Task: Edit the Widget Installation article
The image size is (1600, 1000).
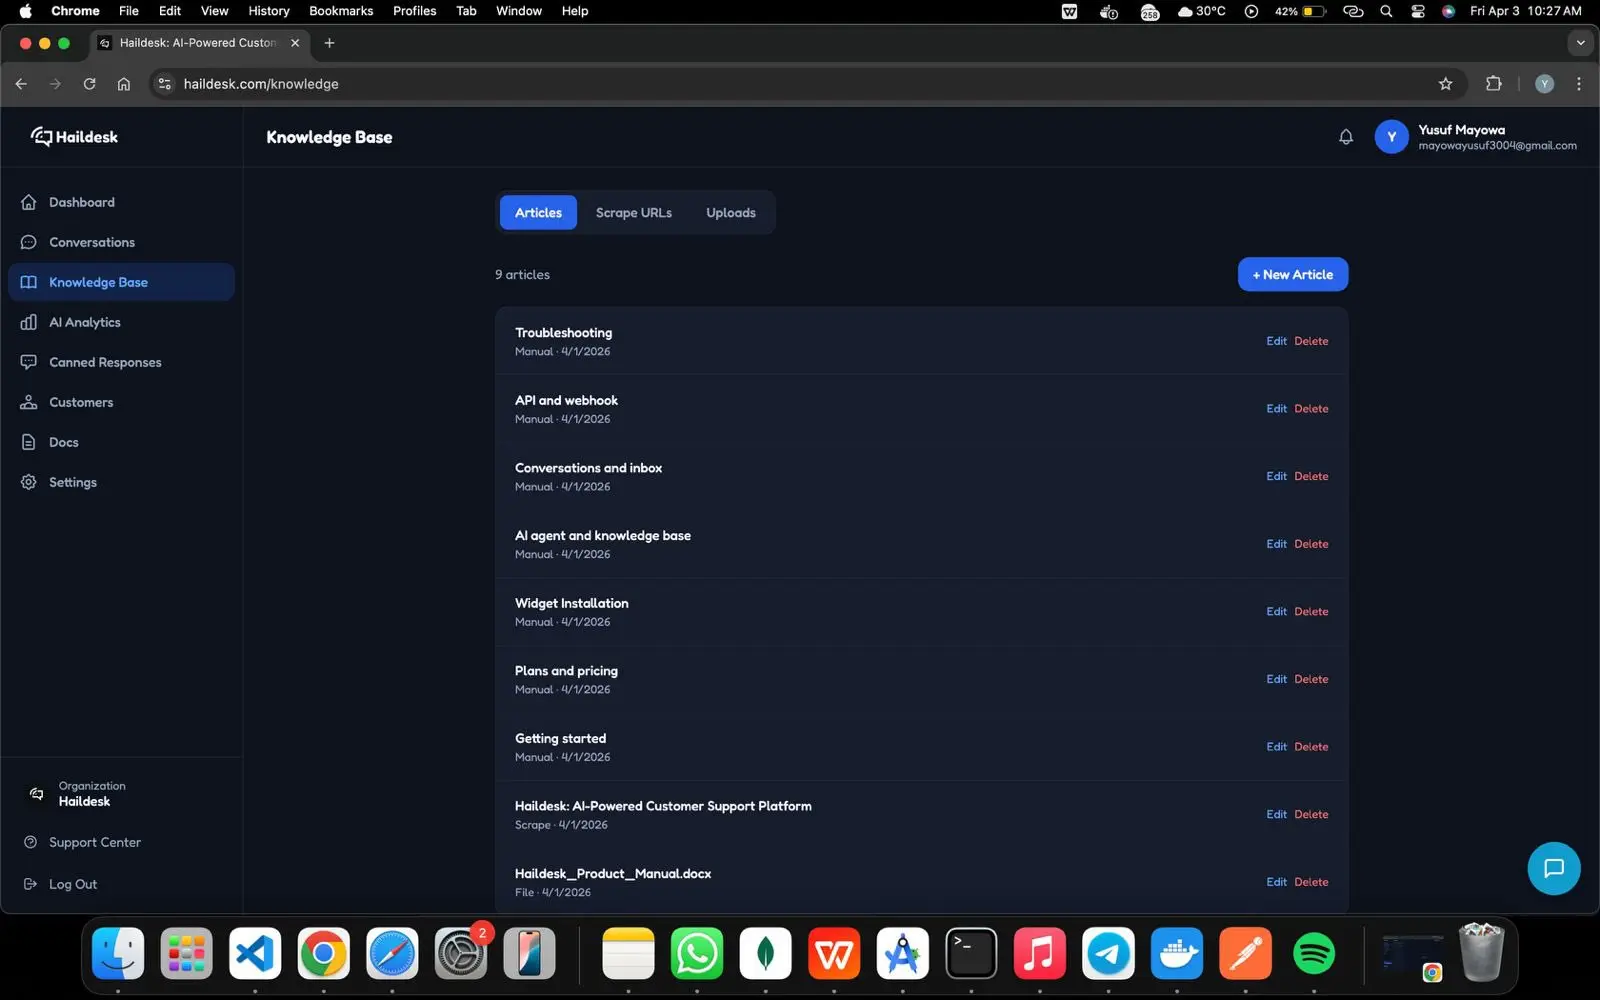Action: 1276,611
